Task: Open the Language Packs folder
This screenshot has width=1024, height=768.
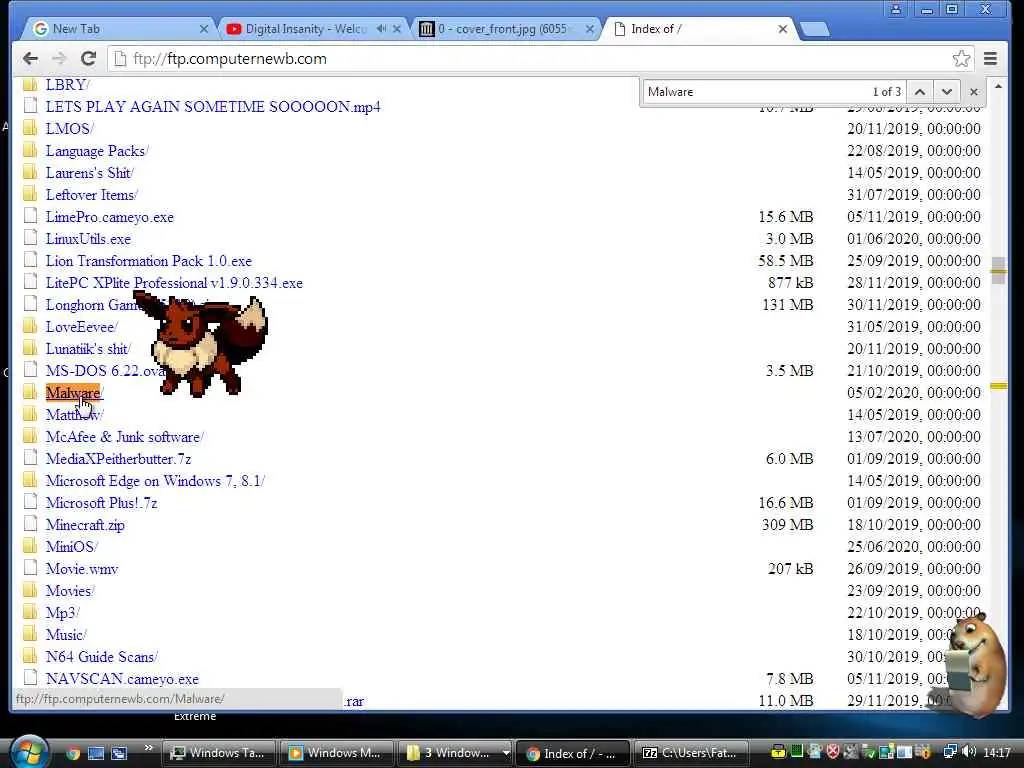Action: 97,151
